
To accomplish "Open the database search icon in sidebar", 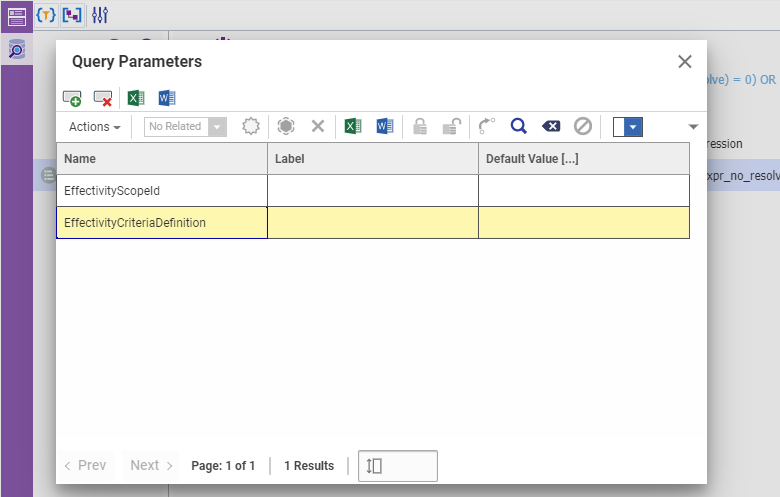I will 16,49.
